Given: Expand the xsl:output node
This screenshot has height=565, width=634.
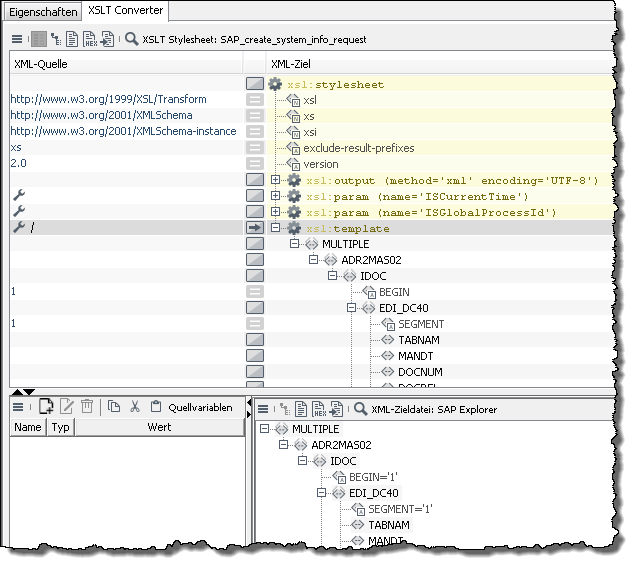Looking at the screenshot, I should (x=277, y=180).
